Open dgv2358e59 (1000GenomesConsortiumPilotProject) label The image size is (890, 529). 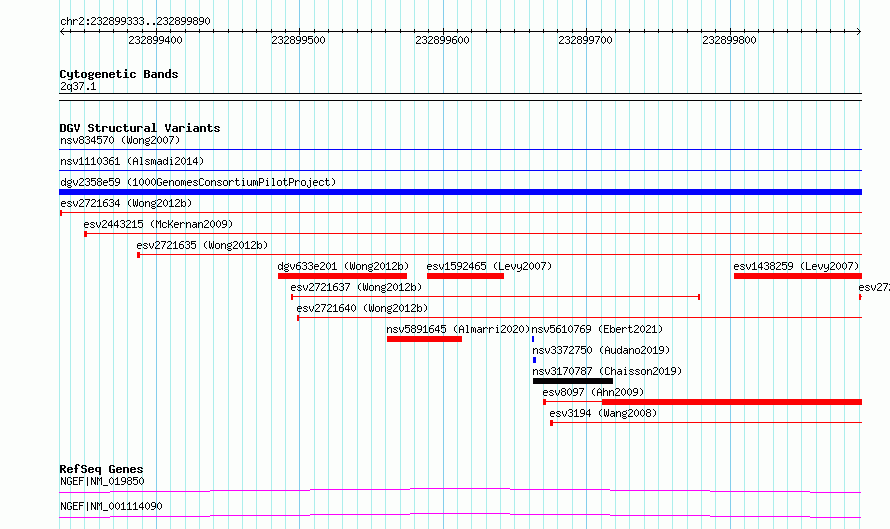coord(198,182)
